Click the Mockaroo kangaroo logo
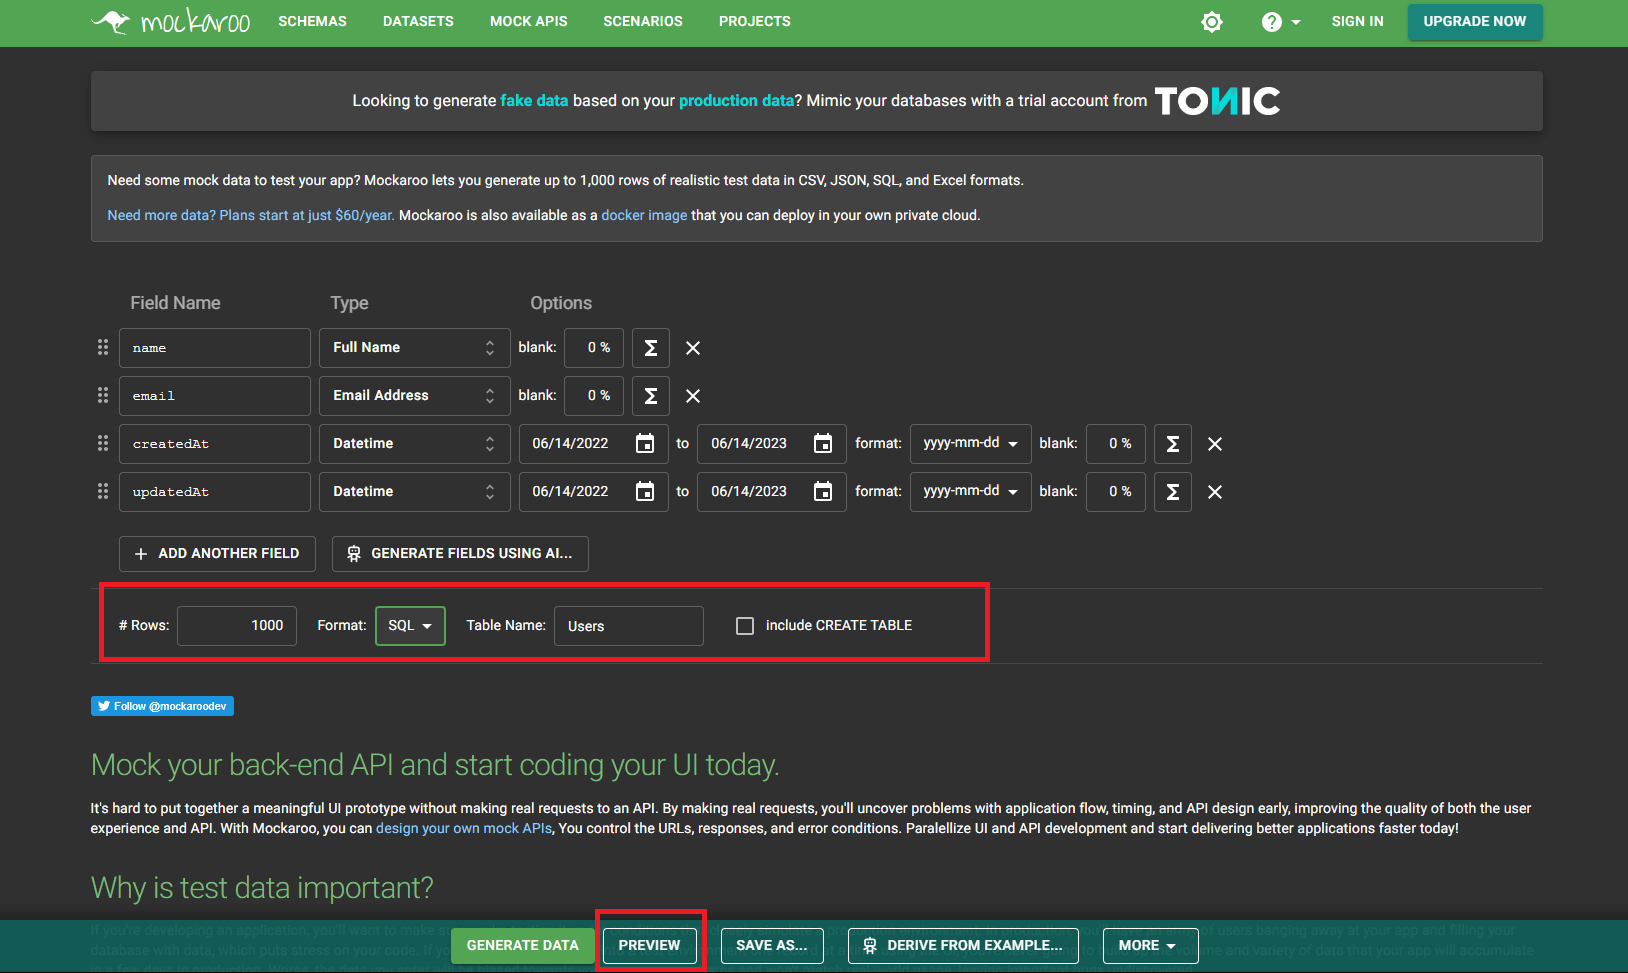This screenshot has width=1628, height=973. click(x=171, y=21)
